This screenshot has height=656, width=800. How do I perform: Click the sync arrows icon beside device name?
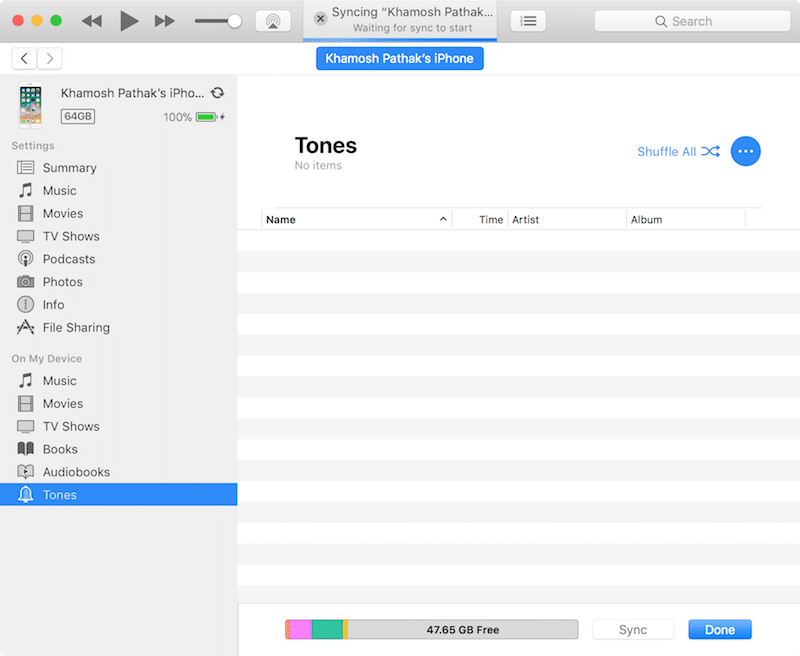[x=217, y=93]
